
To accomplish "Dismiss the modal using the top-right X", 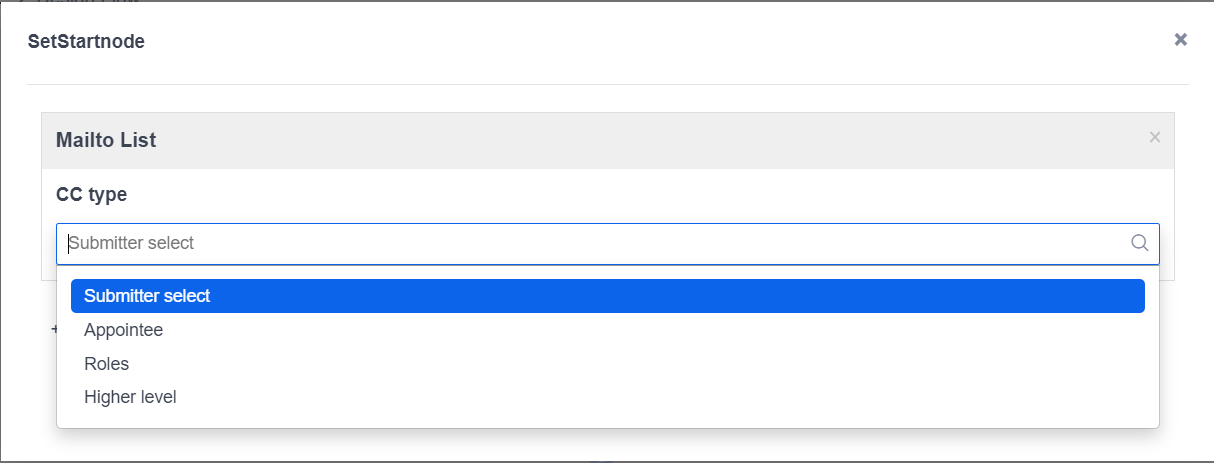I will click(x=1181, y=40).
